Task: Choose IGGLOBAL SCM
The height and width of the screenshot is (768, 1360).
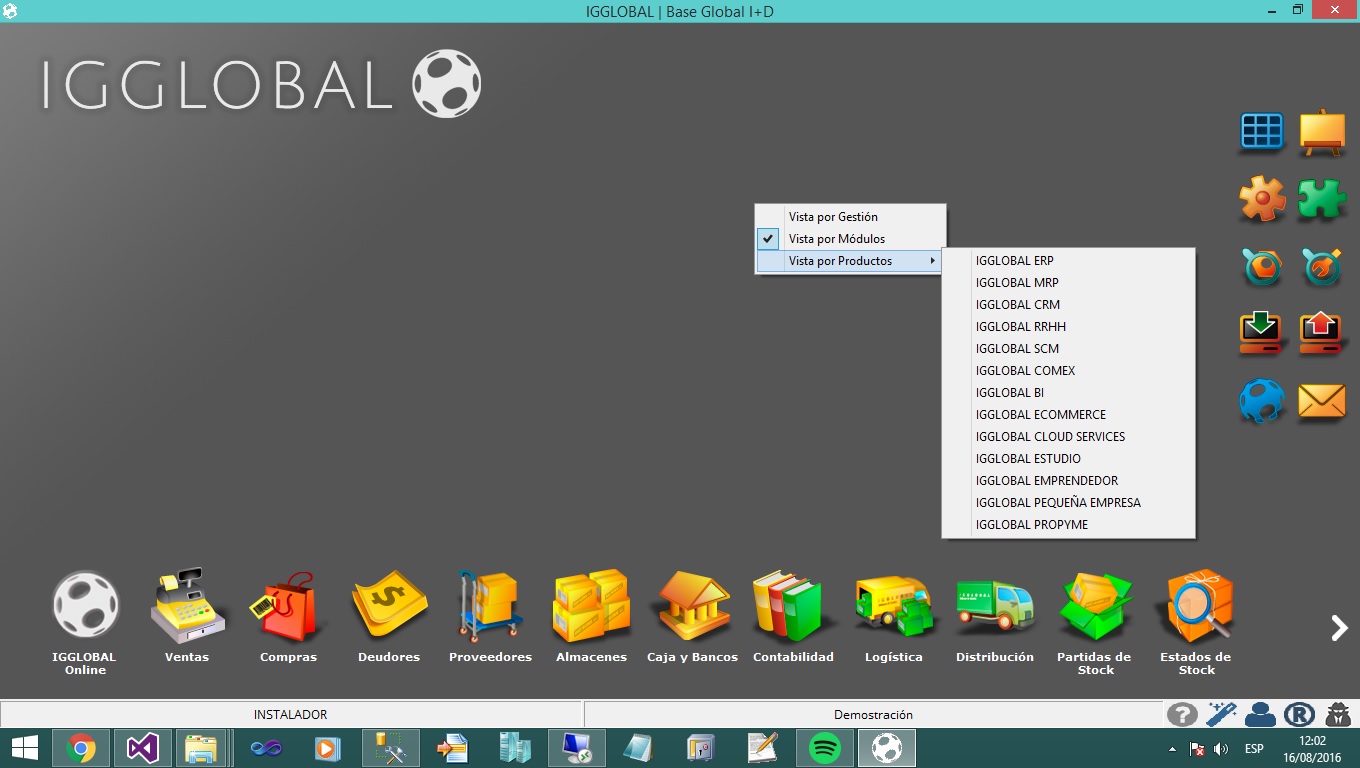Action: click(1068, 349)
